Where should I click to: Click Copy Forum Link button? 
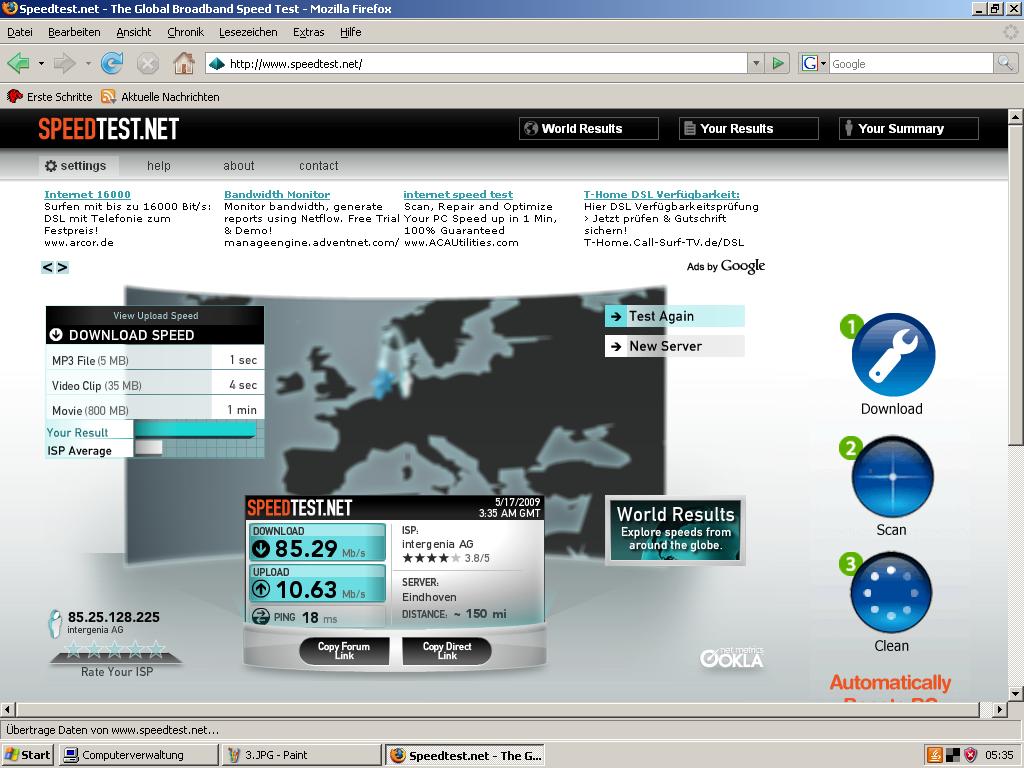tap(344, 651)
